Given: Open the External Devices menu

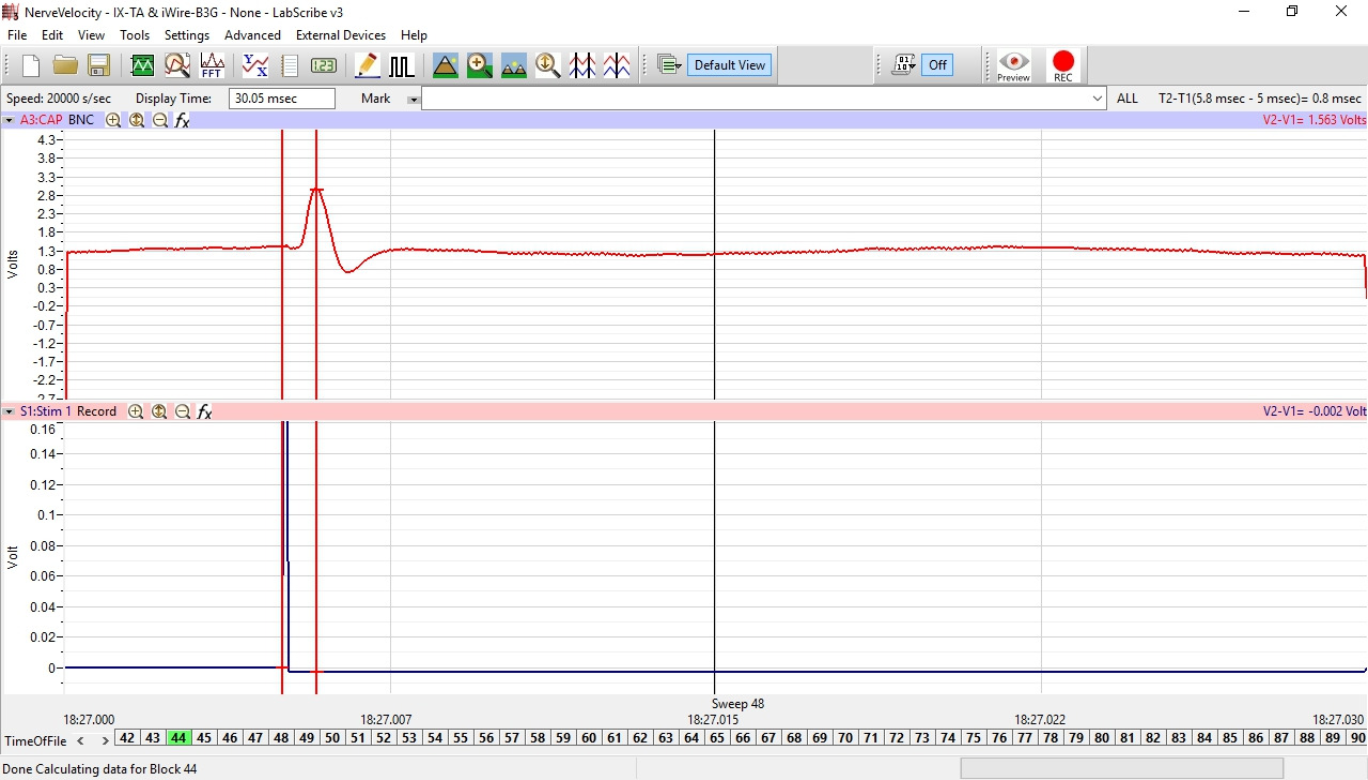Looking at the screenshot, I should pos(340,35).
